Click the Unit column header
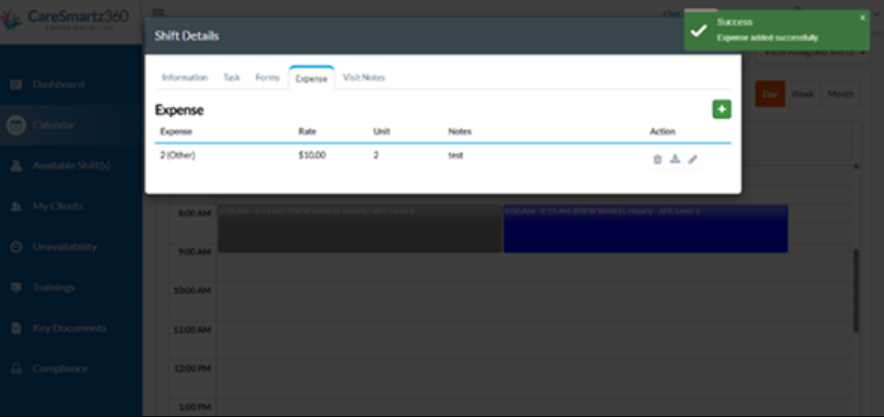This screenshot has width=884, height=417. point(382,131)
